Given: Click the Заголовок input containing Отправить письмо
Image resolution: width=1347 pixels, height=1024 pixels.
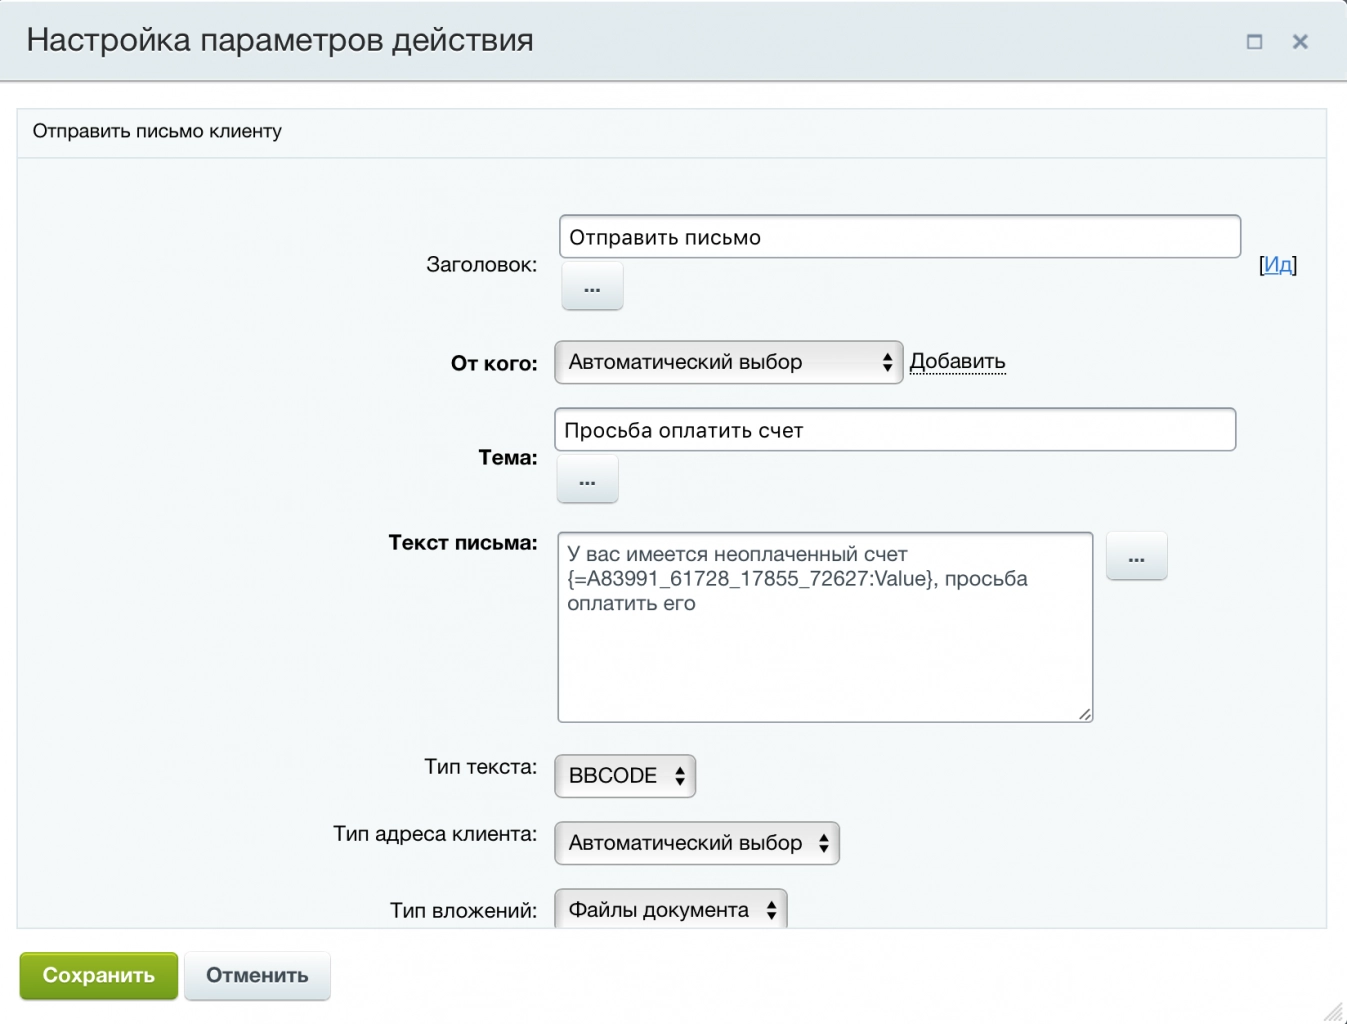Looking at the screenshot, I should click(x=898, y=236).
